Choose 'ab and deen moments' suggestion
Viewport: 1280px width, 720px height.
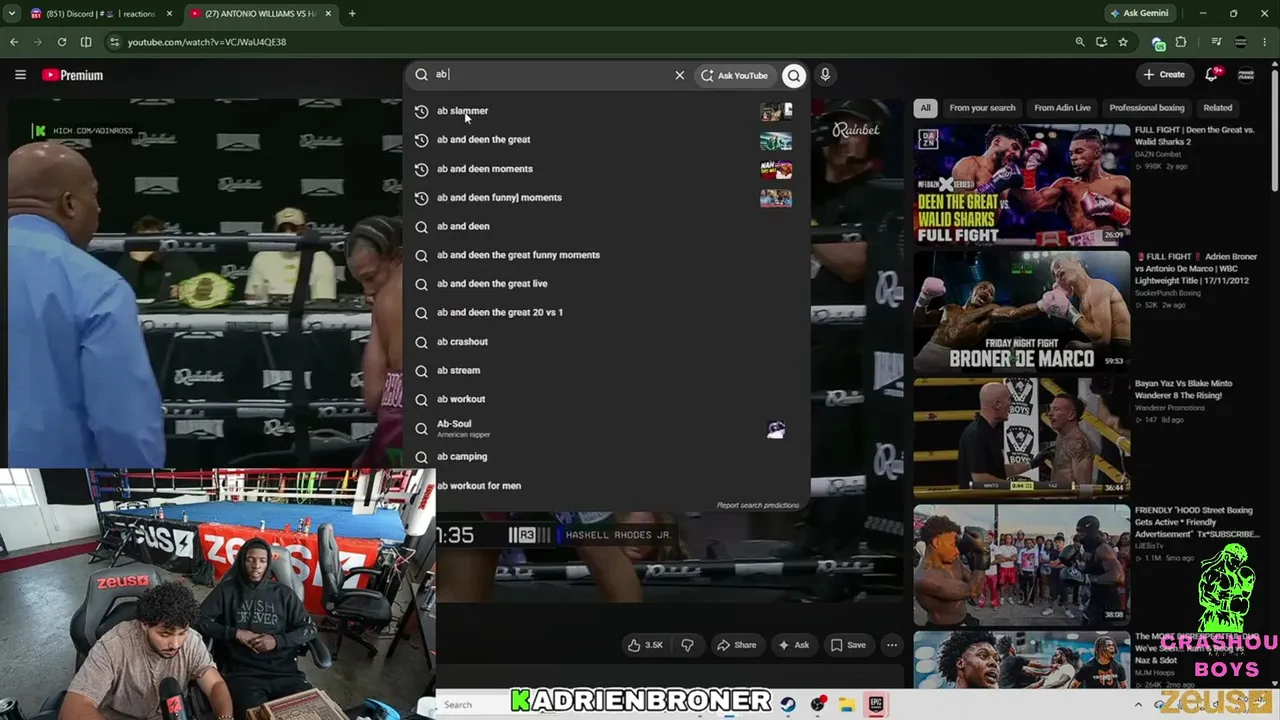[x=607, y=169]
